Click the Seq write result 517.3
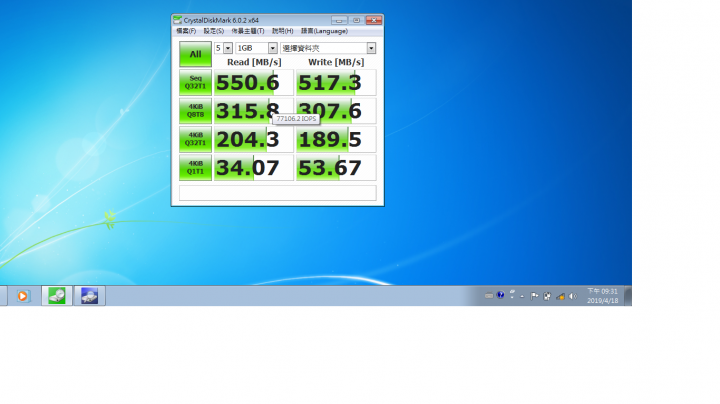The width and height of the screenshot is (720, 404). (336, 83)
